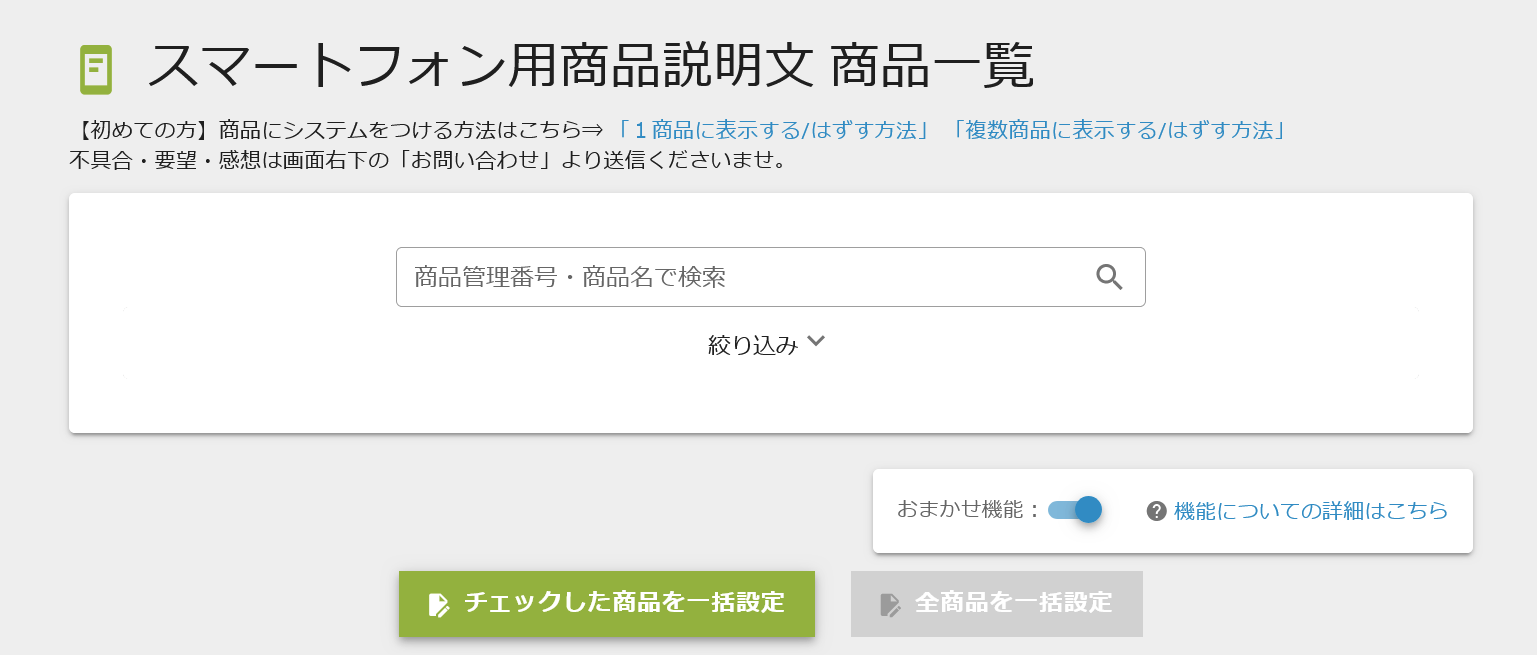Focus the 商品管理番号・商品名で検索 search field
The width and height of the screenshot is (1537, 655).
[740, 277]
